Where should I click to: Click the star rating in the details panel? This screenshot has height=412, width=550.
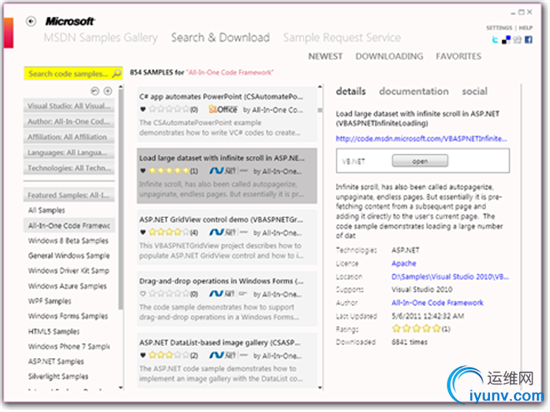416,329
